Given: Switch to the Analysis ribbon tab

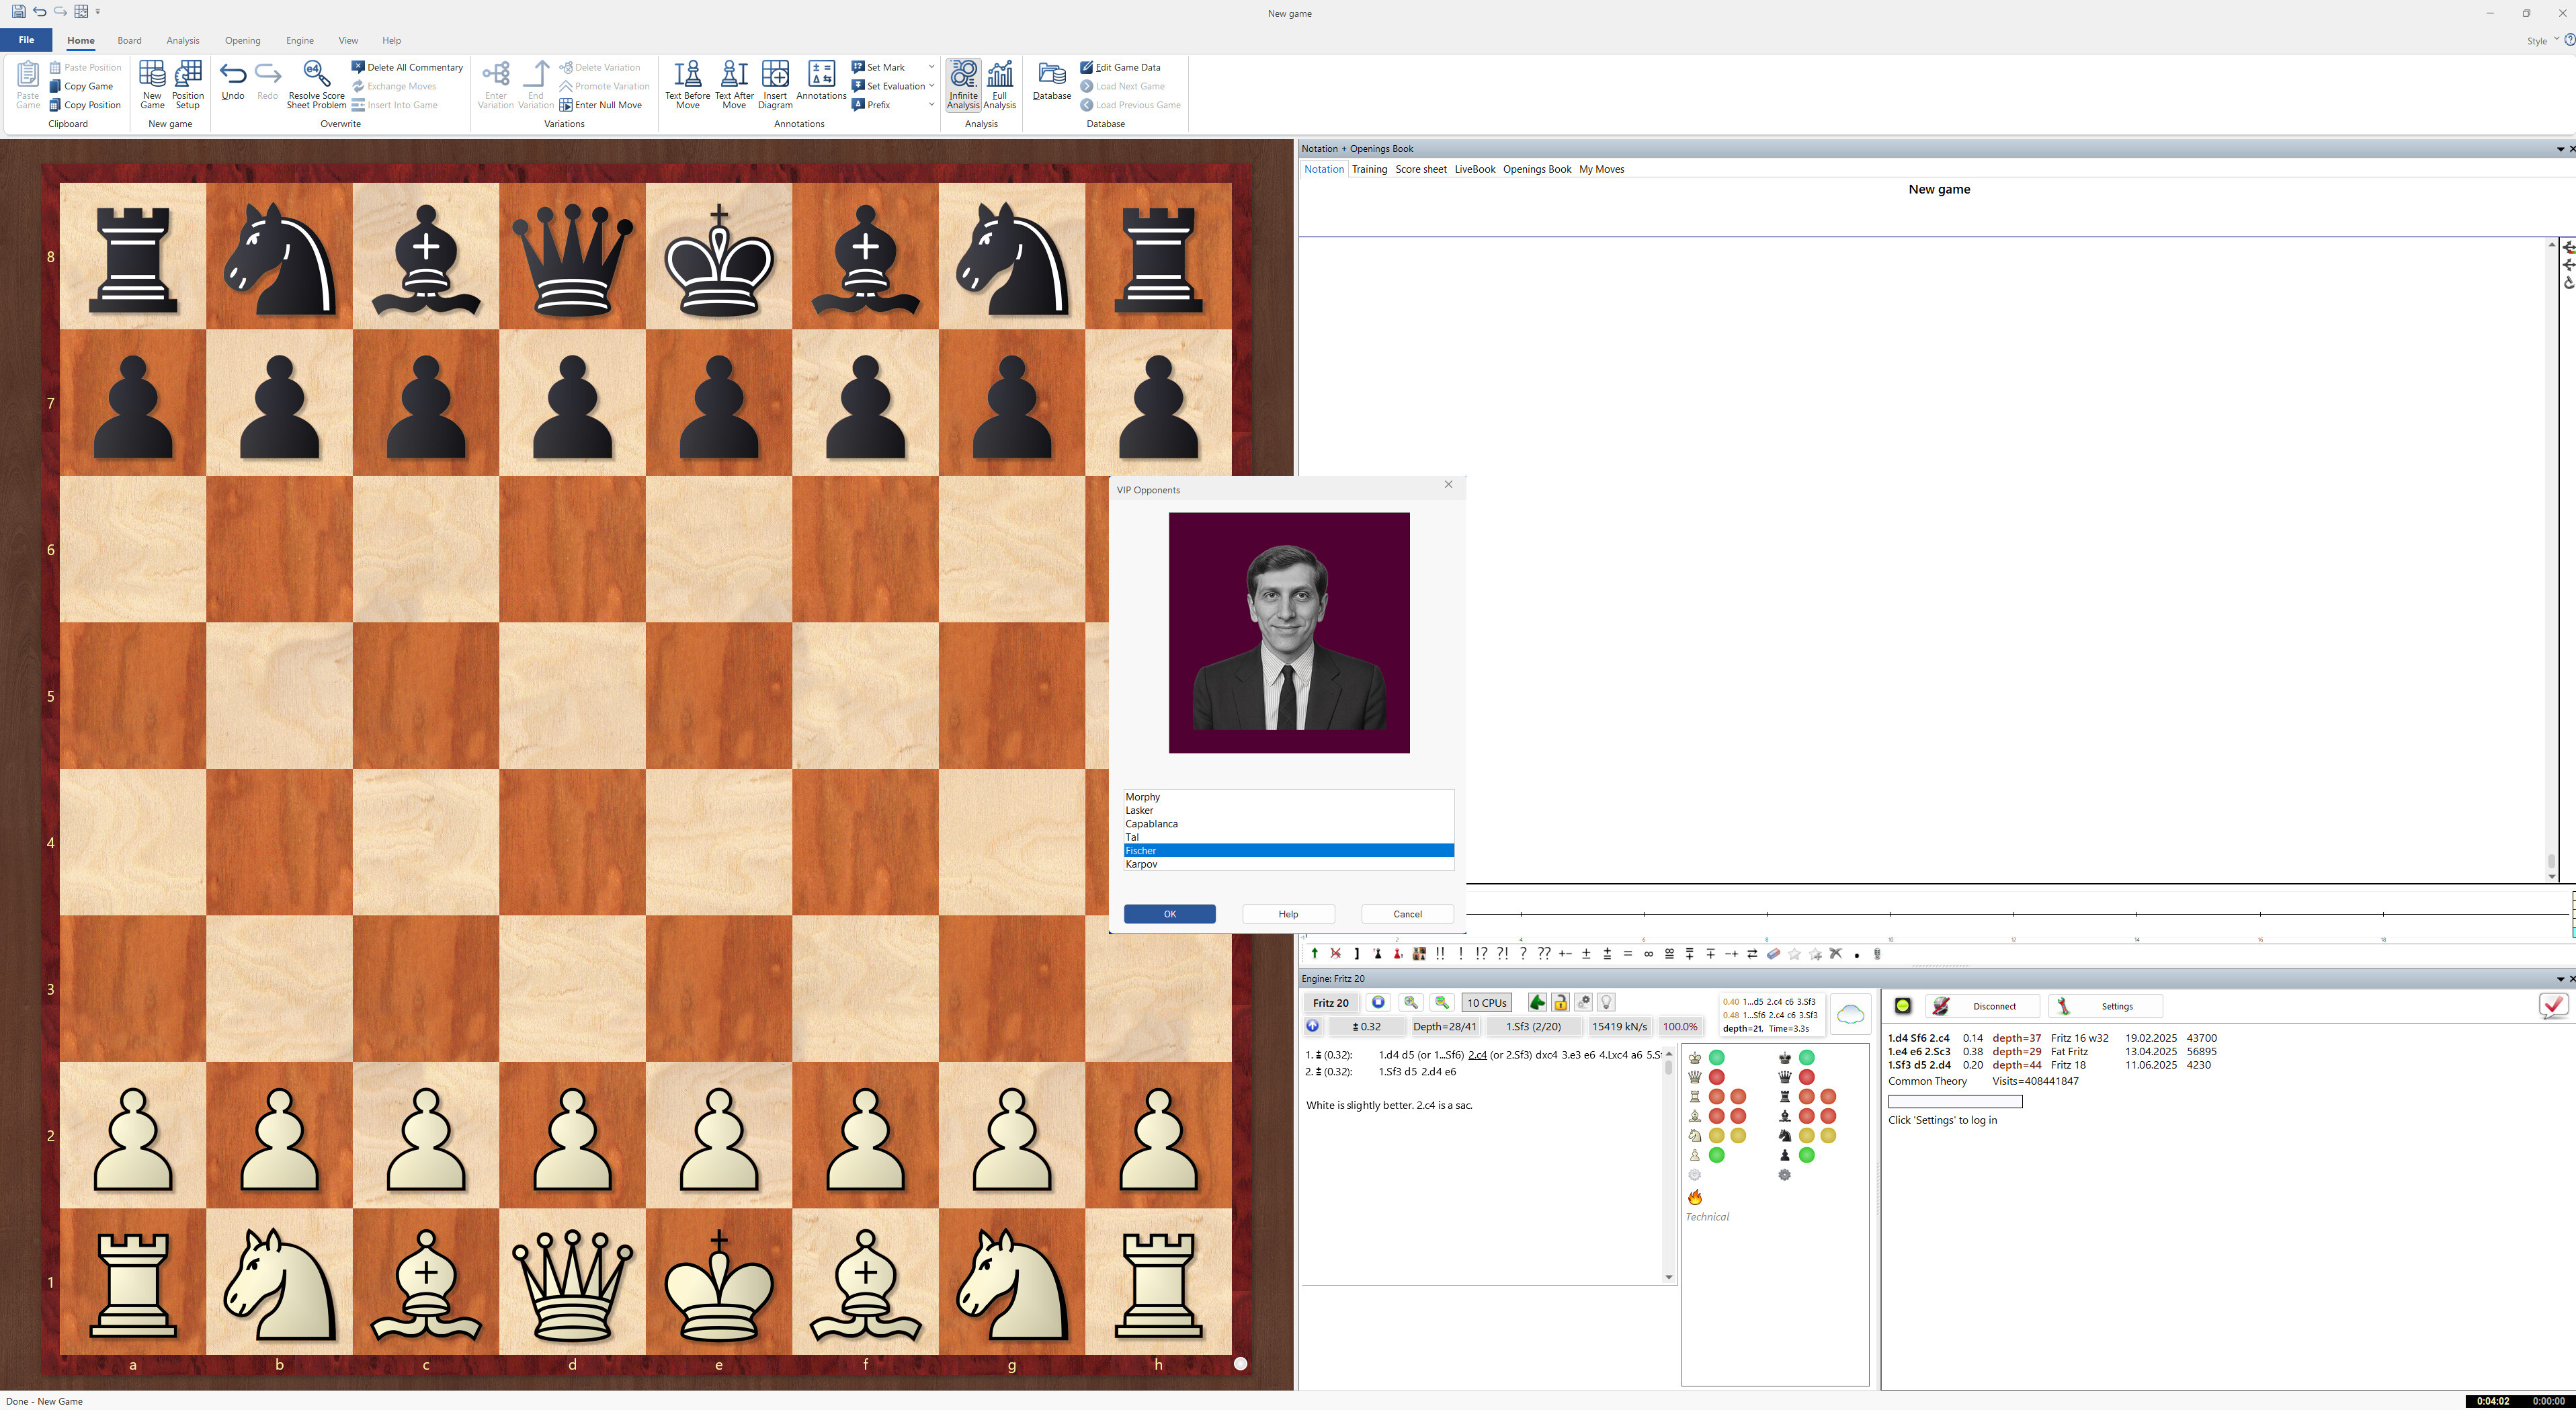Looking at the screenshot, I should click(x=182, y=40).
